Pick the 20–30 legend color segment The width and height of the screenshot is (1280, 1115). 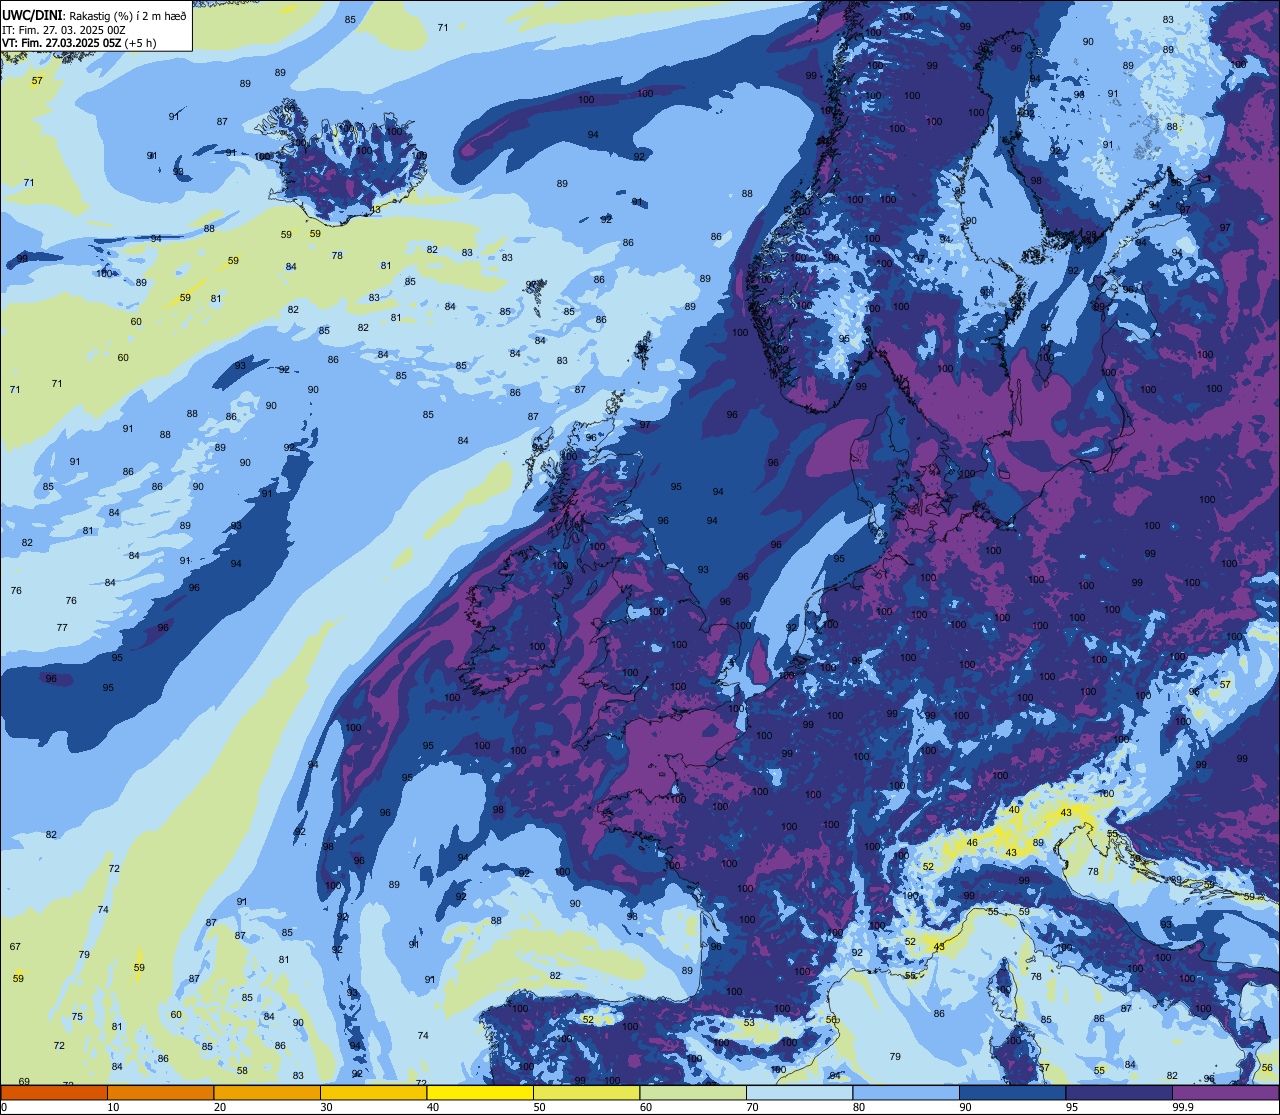(267, 1092)
